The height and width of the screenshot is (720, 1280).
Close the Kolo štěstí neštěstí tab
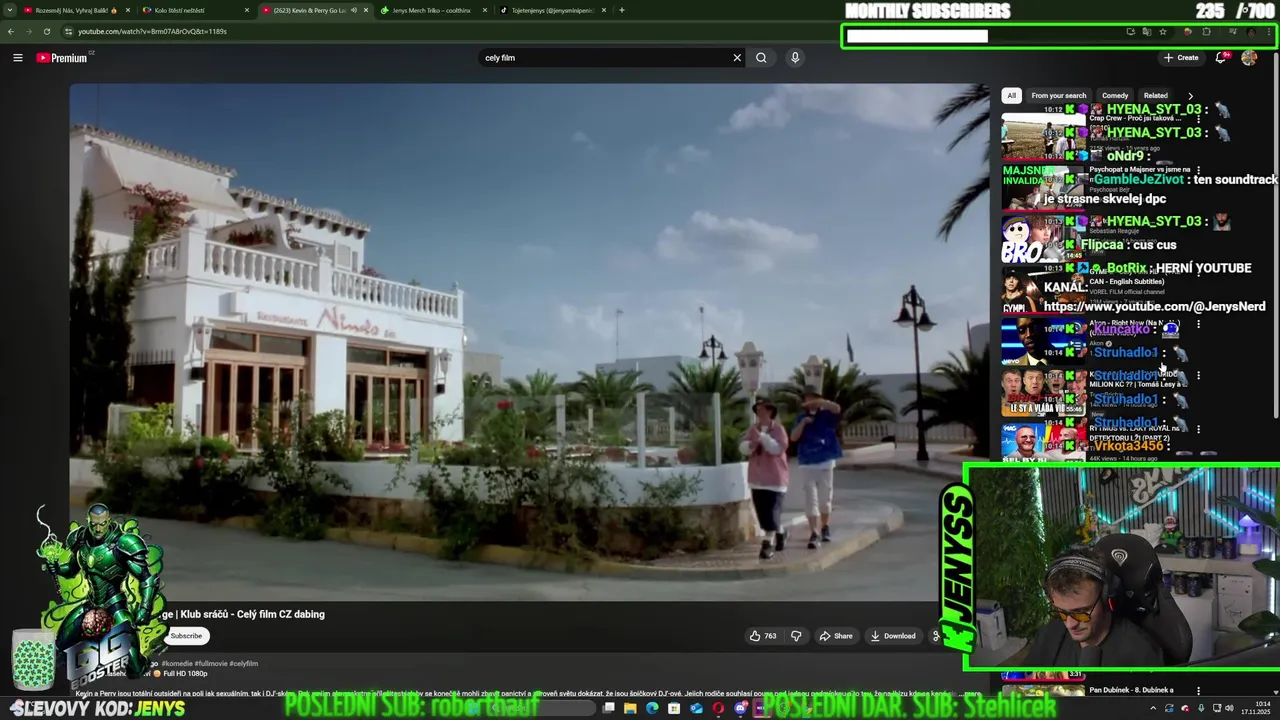point(247,10)
